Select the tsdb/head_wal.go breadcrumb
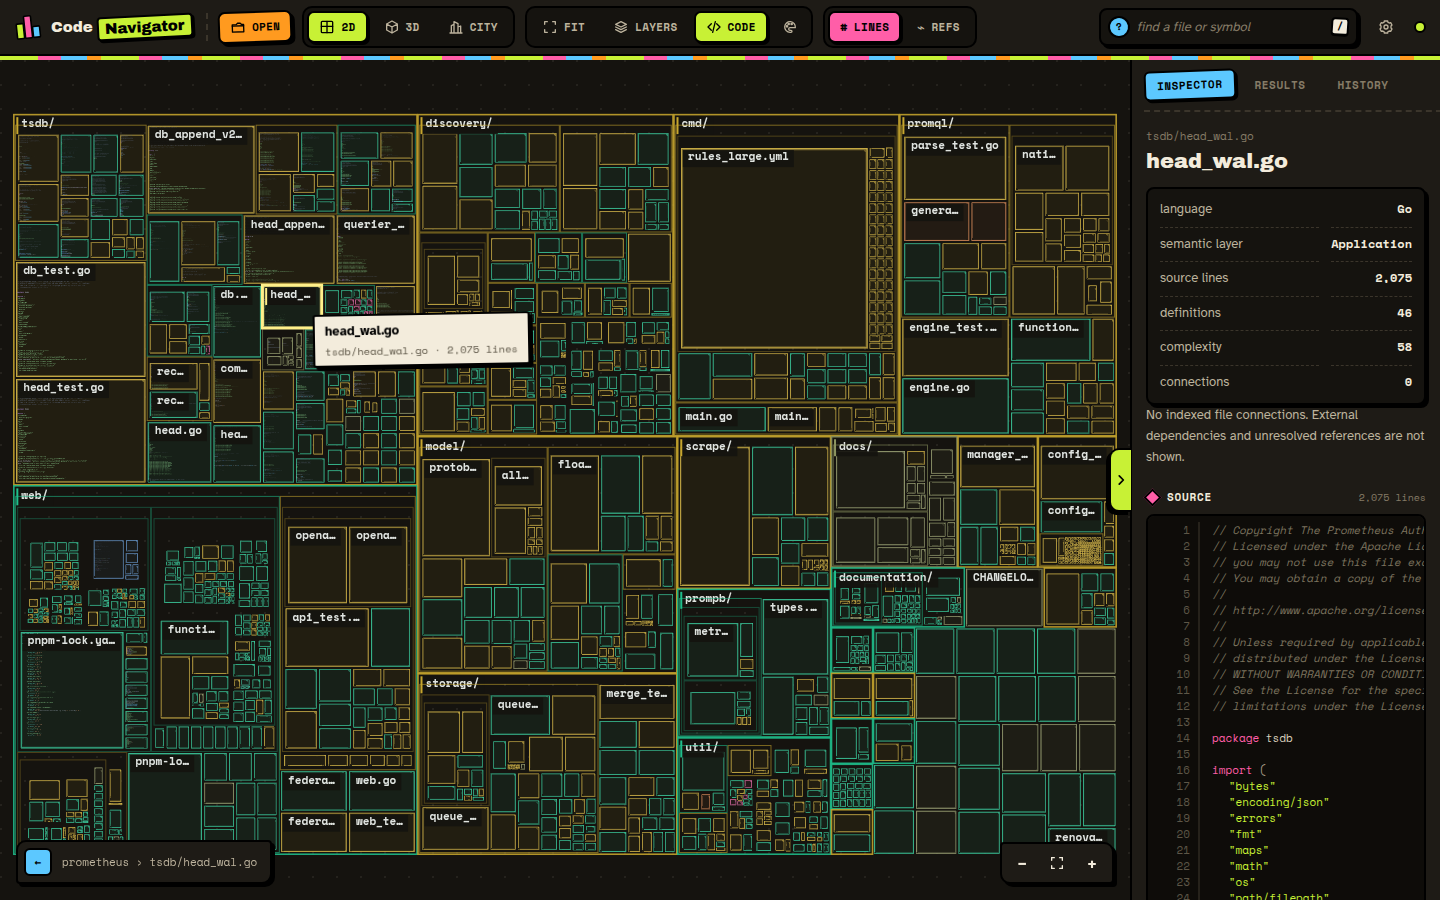The width and height of the screenshot is (1440, 900). [203, 862]
